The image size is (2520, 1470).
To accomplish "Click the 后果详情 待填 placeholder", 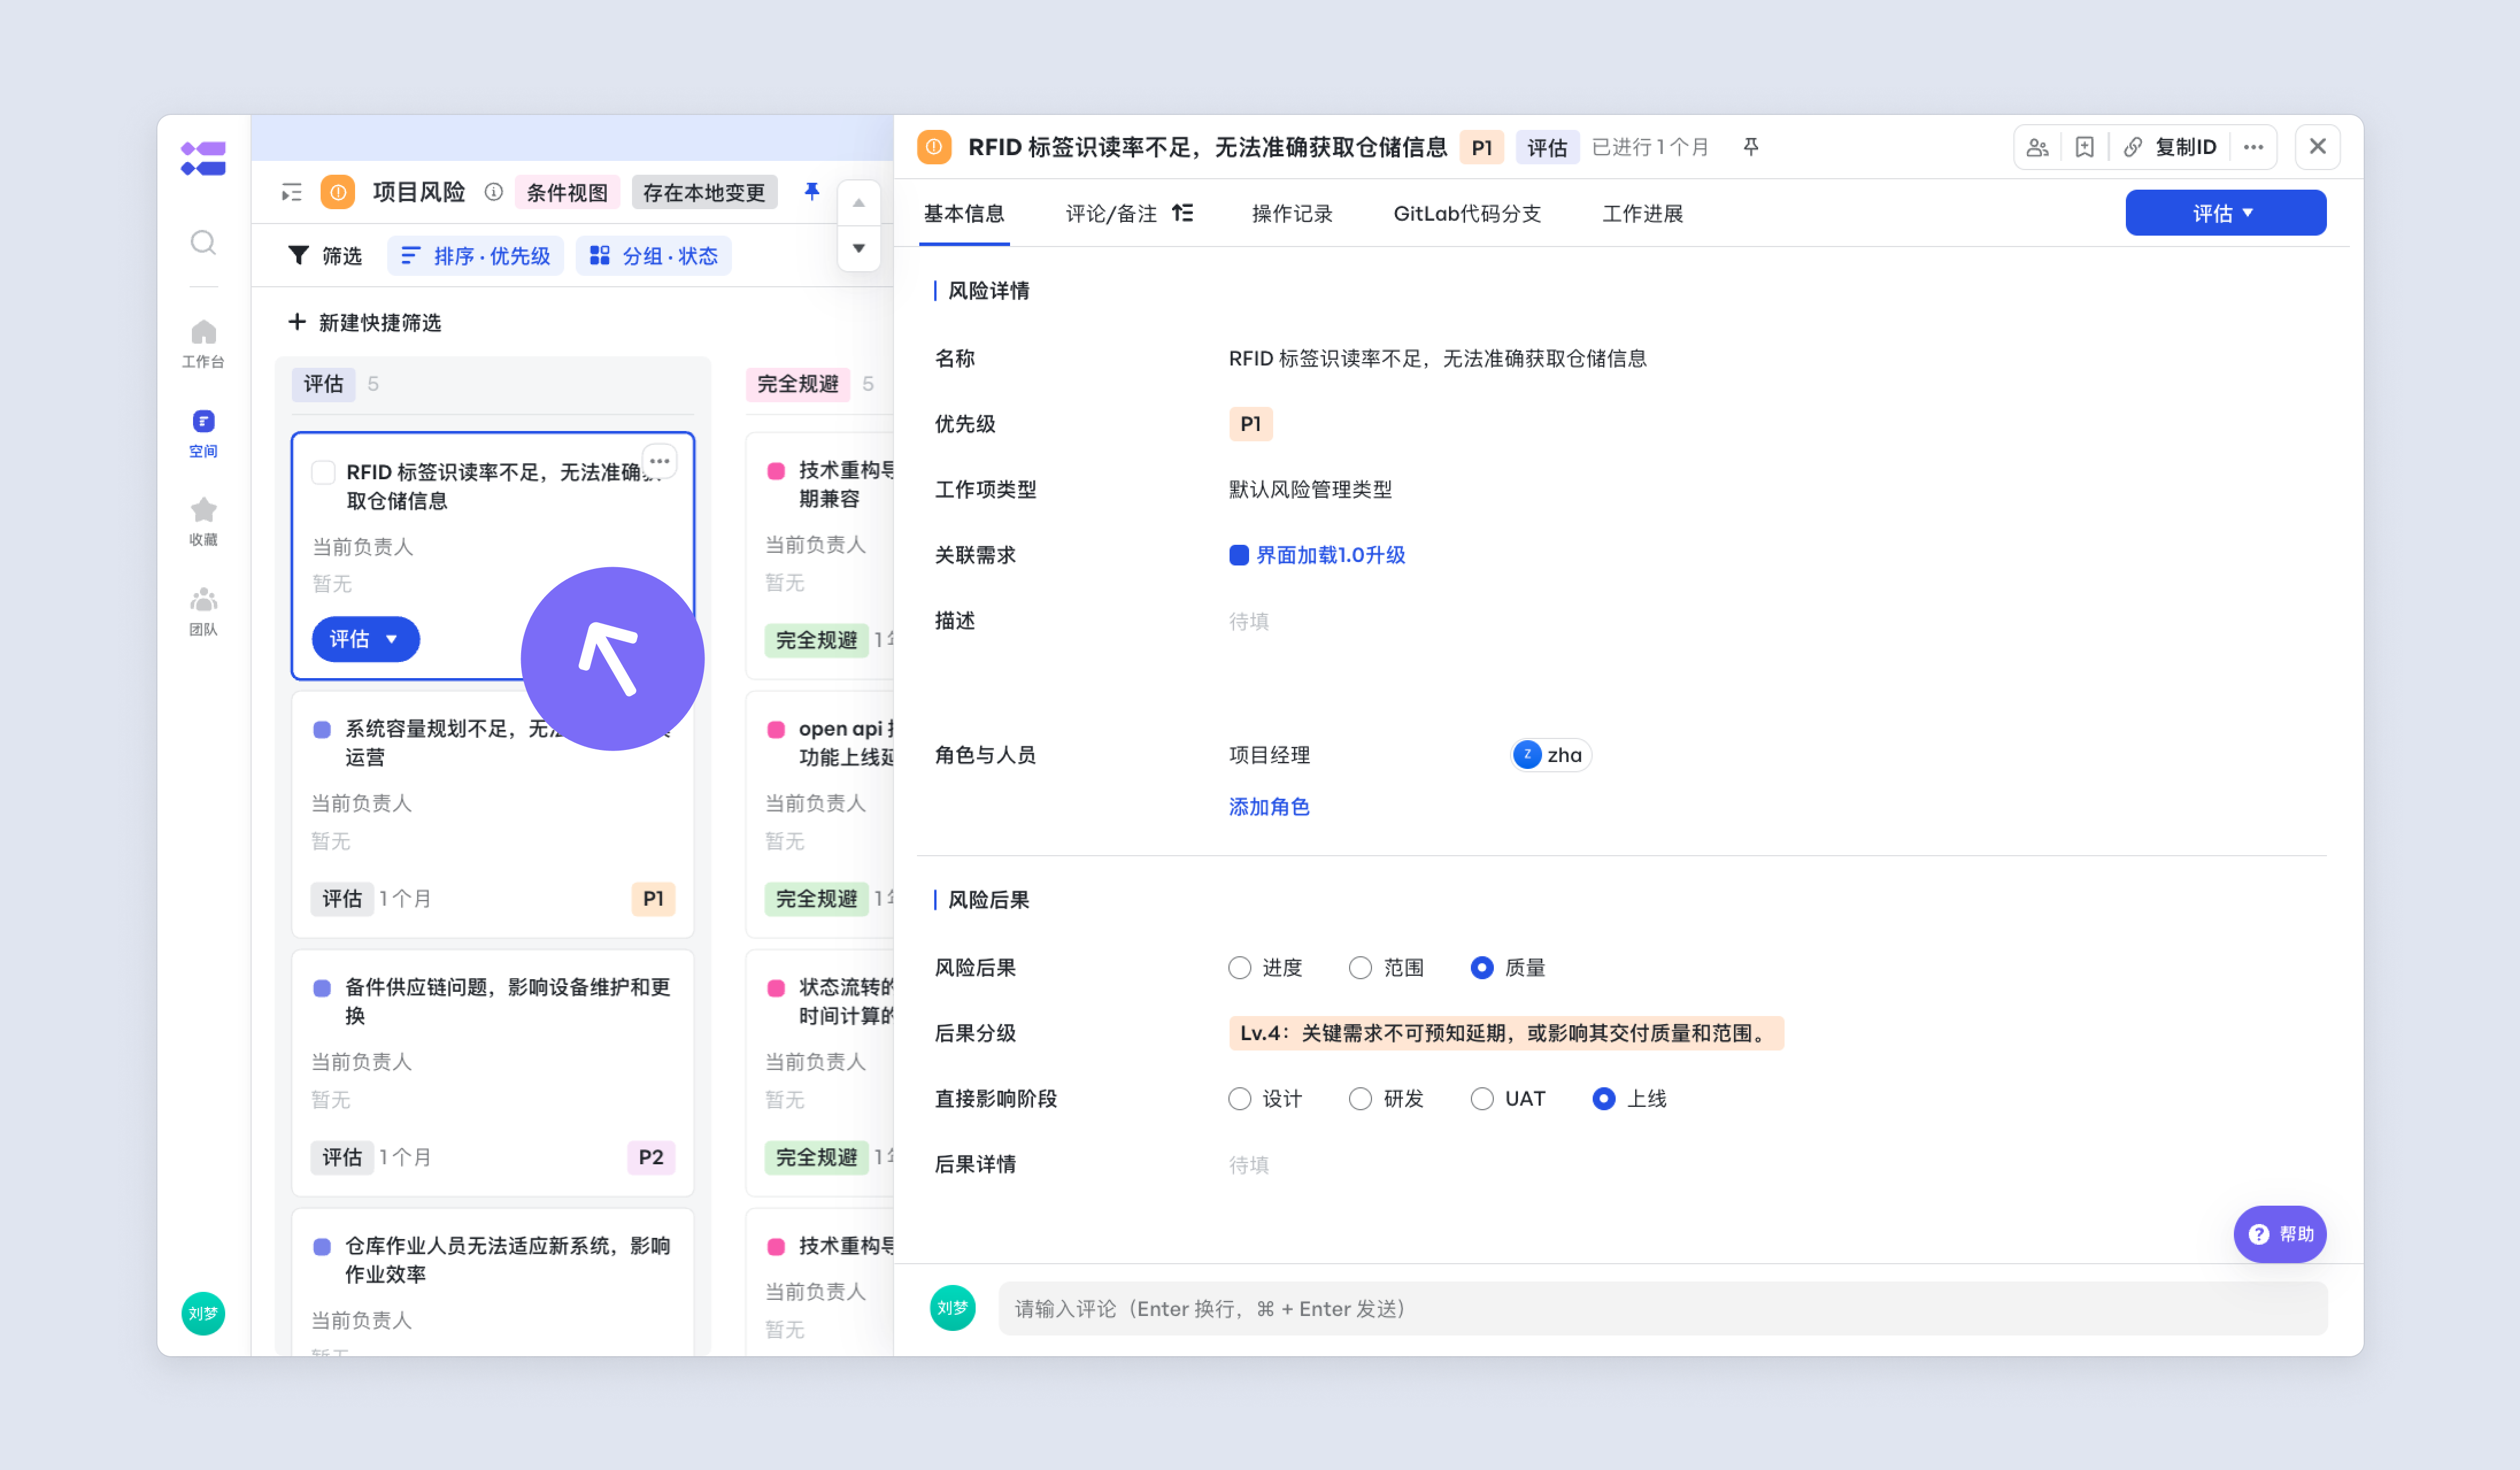I will point(1248,1164).
